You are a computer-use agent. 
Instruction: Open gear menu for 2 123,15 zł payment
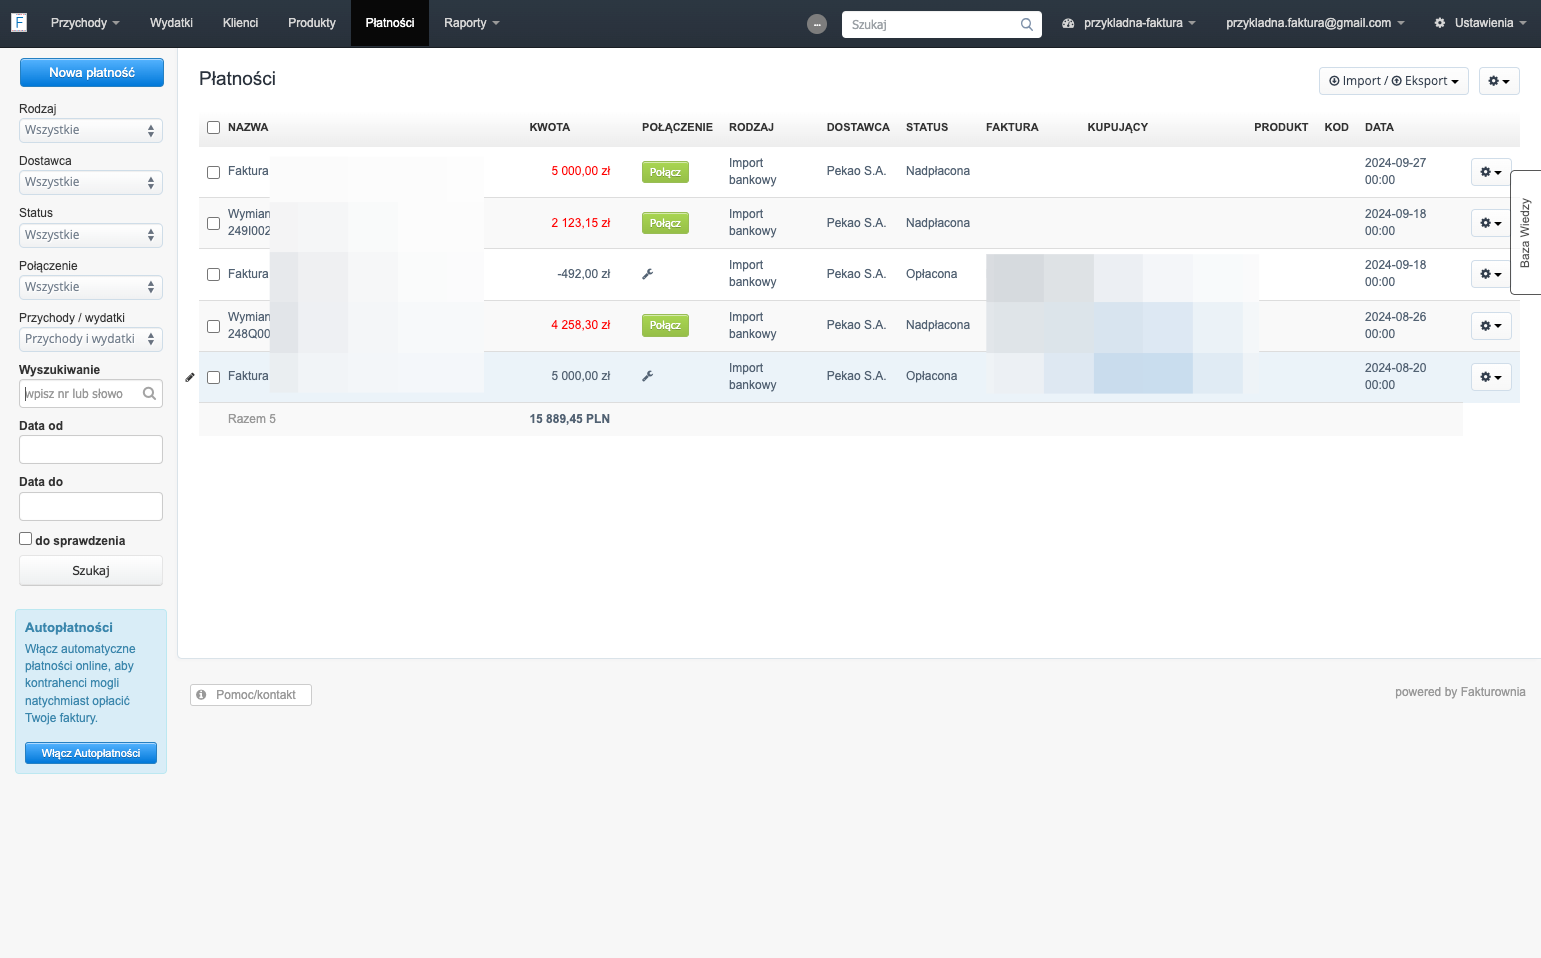coord(1491,223)
